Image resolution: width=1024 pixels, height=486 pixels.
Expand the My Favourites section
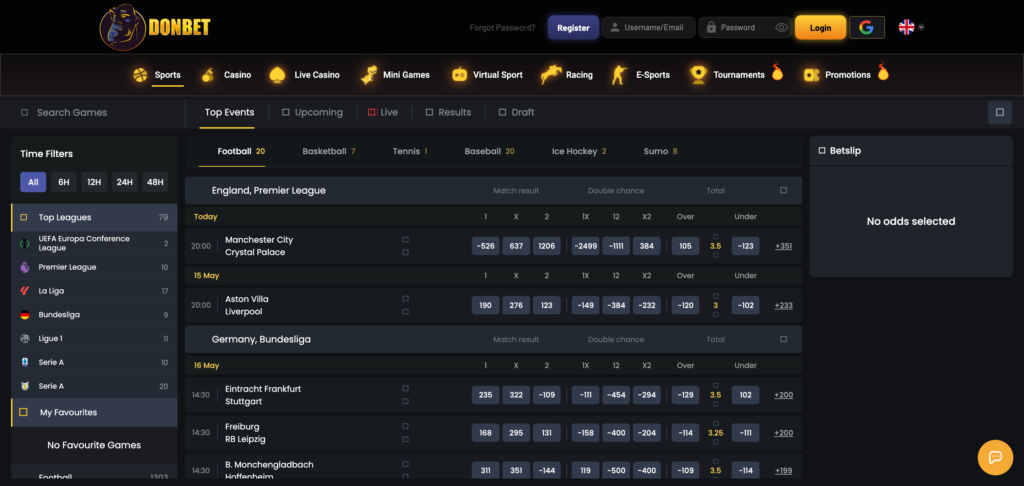coord(94,412)
